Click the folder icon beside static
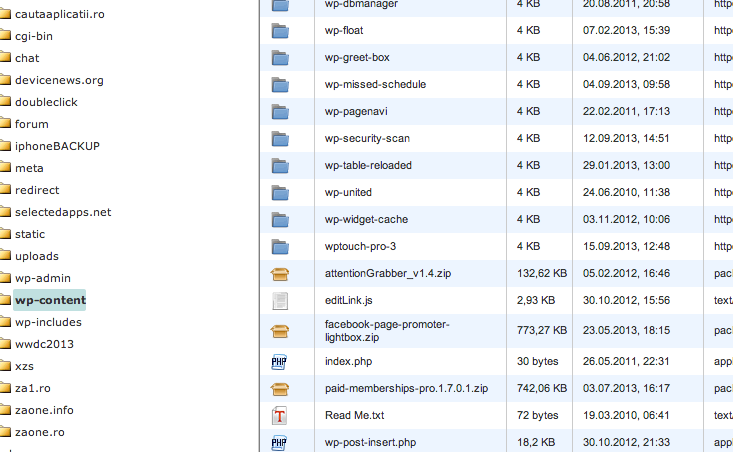Screen dimensions: 733x452 5,233
